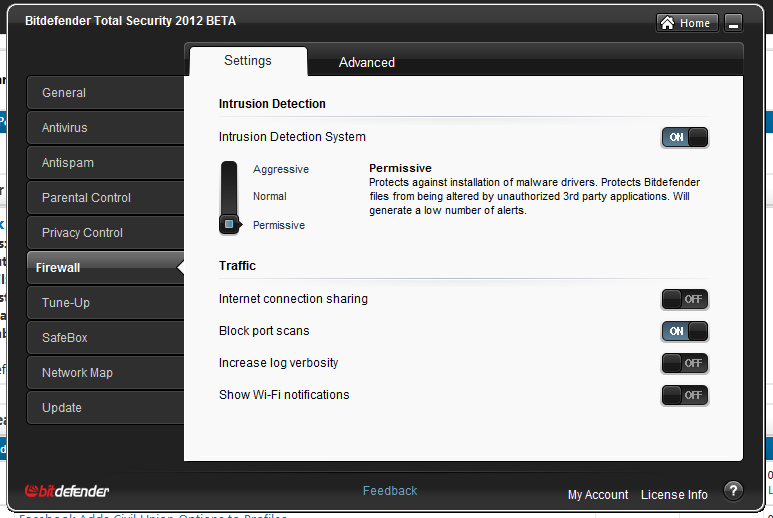This screenshot has width=773, height=518.
Task: Click the Home button in title bar
Action: [686, 23]
